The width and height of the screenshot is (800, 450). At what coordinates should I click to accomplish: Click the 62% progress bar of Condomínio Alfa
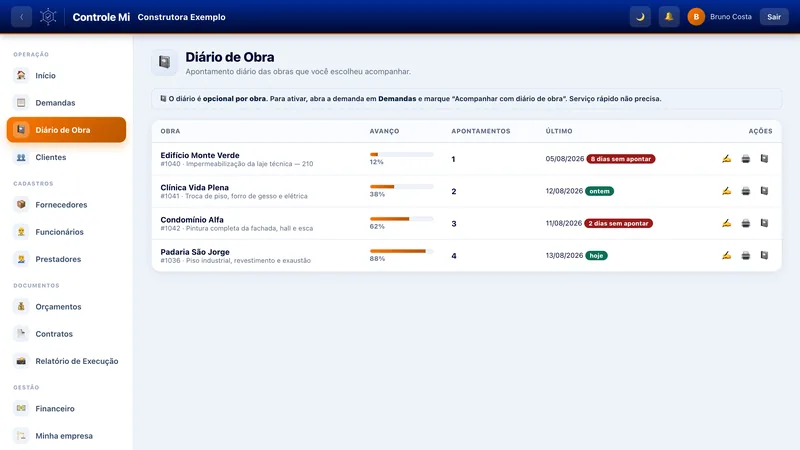click(402, 218)
